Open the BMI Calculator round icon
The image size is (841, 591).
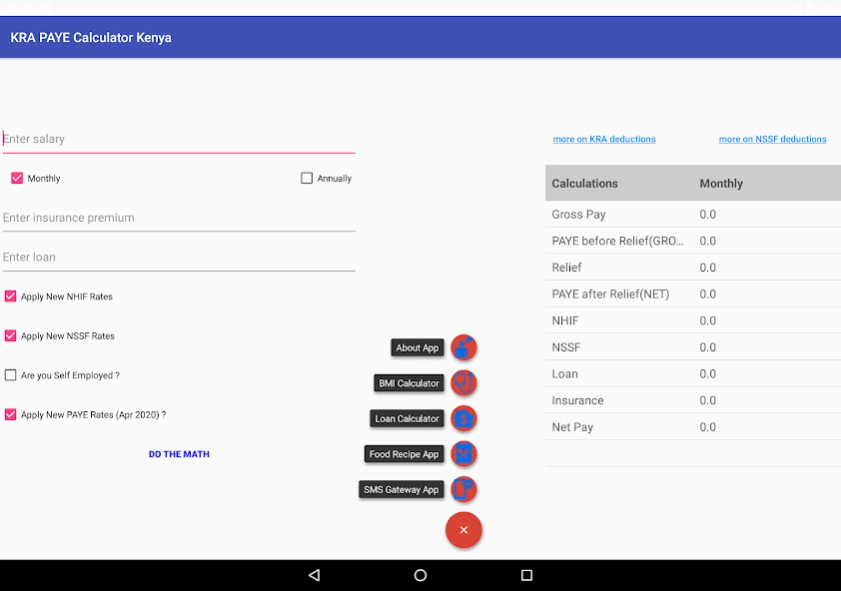[x=463, y=383]
